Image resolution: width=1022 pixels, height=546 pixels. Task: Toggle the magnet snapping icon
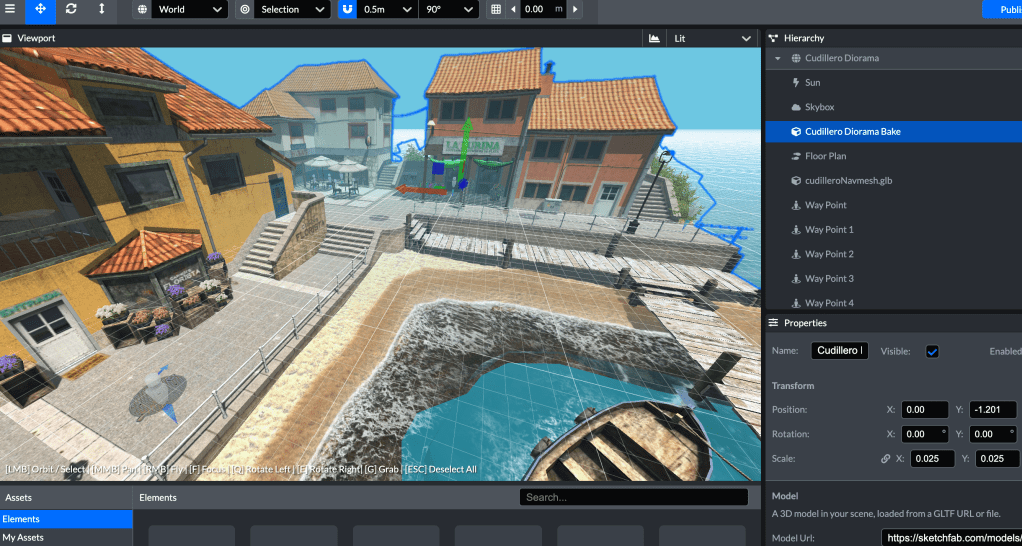pos(347,9)
